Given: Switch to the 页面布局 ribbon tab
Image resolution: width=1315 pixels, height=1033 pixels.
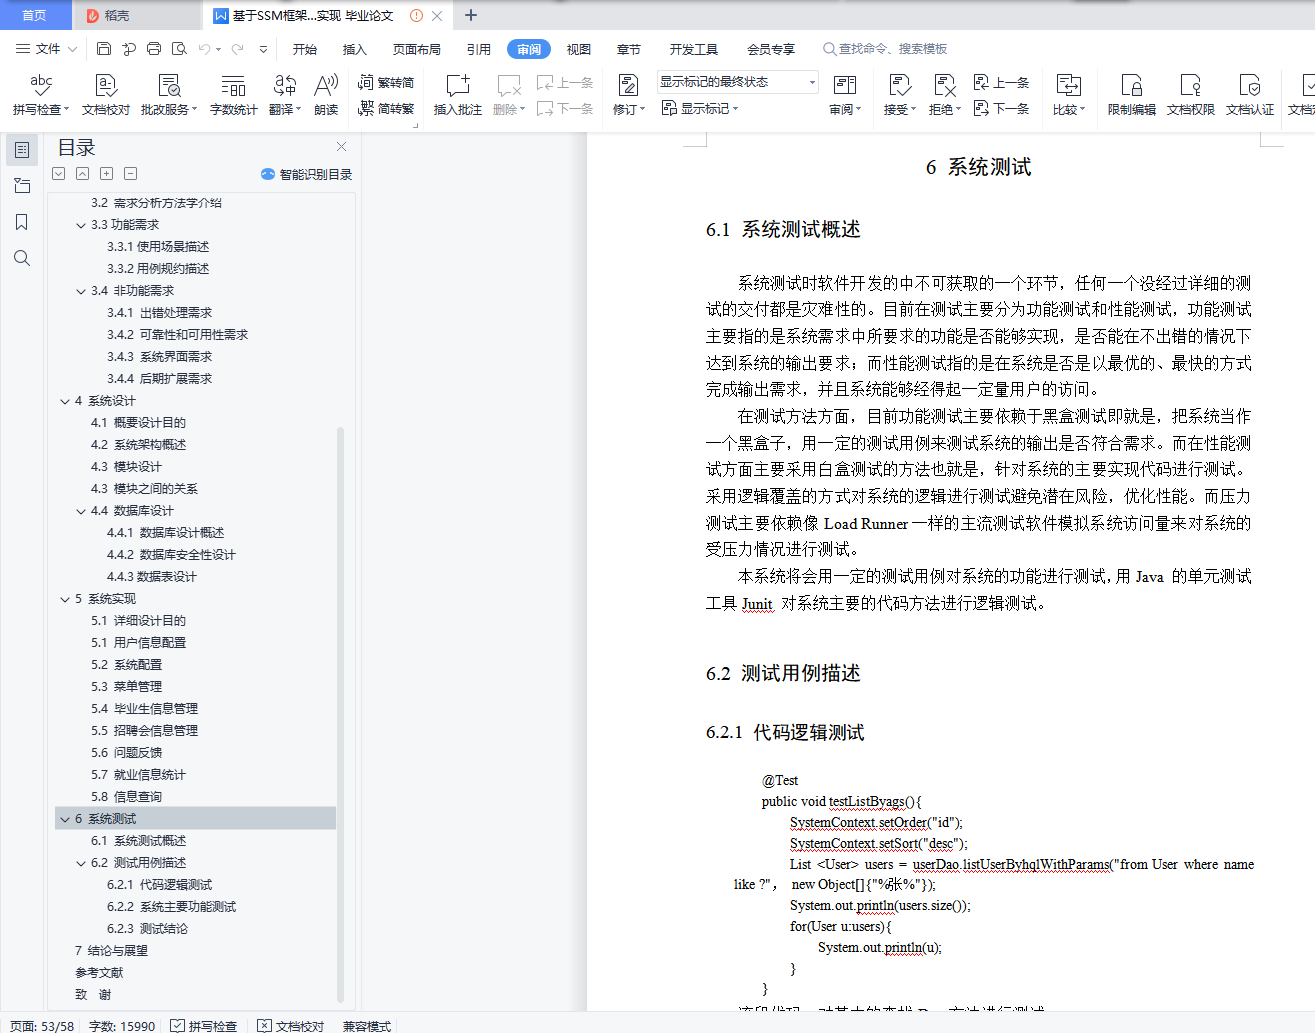Looking at the screenshot, I should tap(417, 49).
